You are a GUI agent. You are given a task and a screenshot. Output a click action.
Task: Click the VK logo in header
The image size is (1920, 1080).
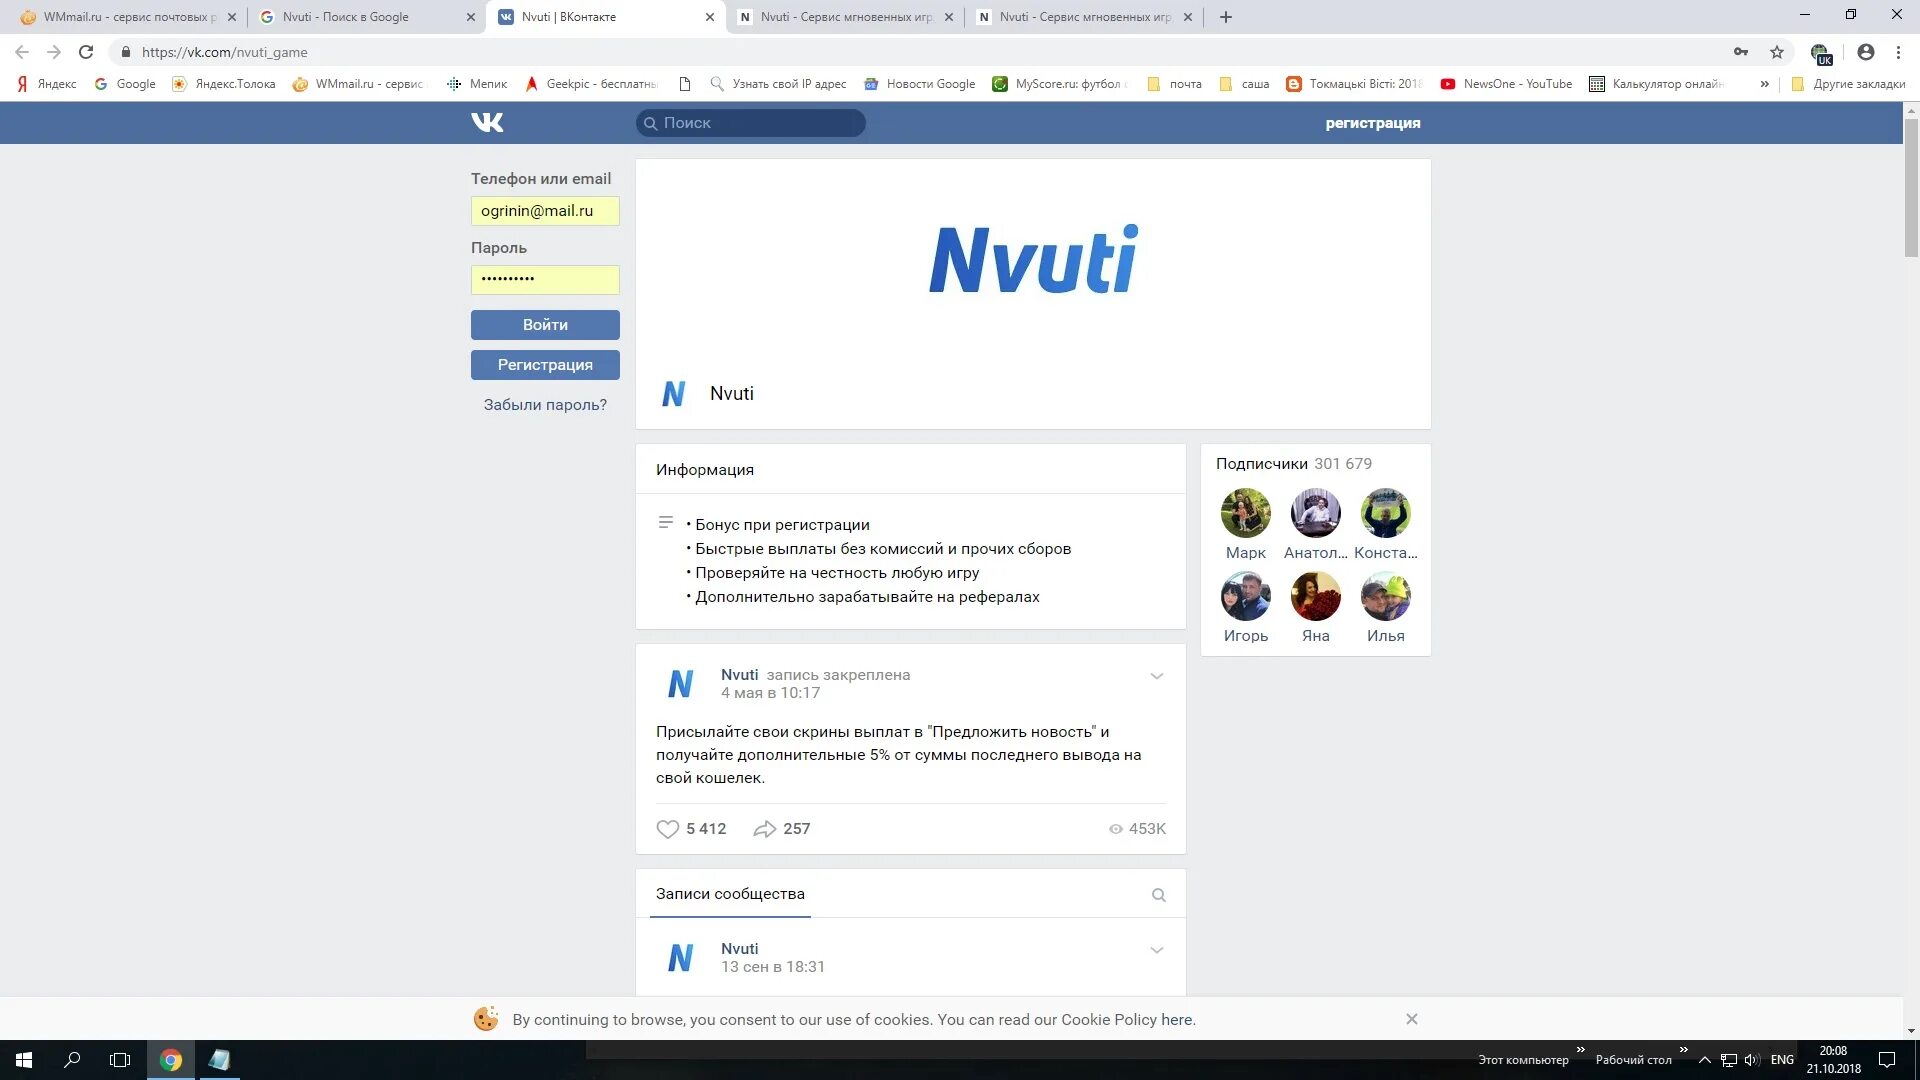pyautogui.click(x=487, y=123)
